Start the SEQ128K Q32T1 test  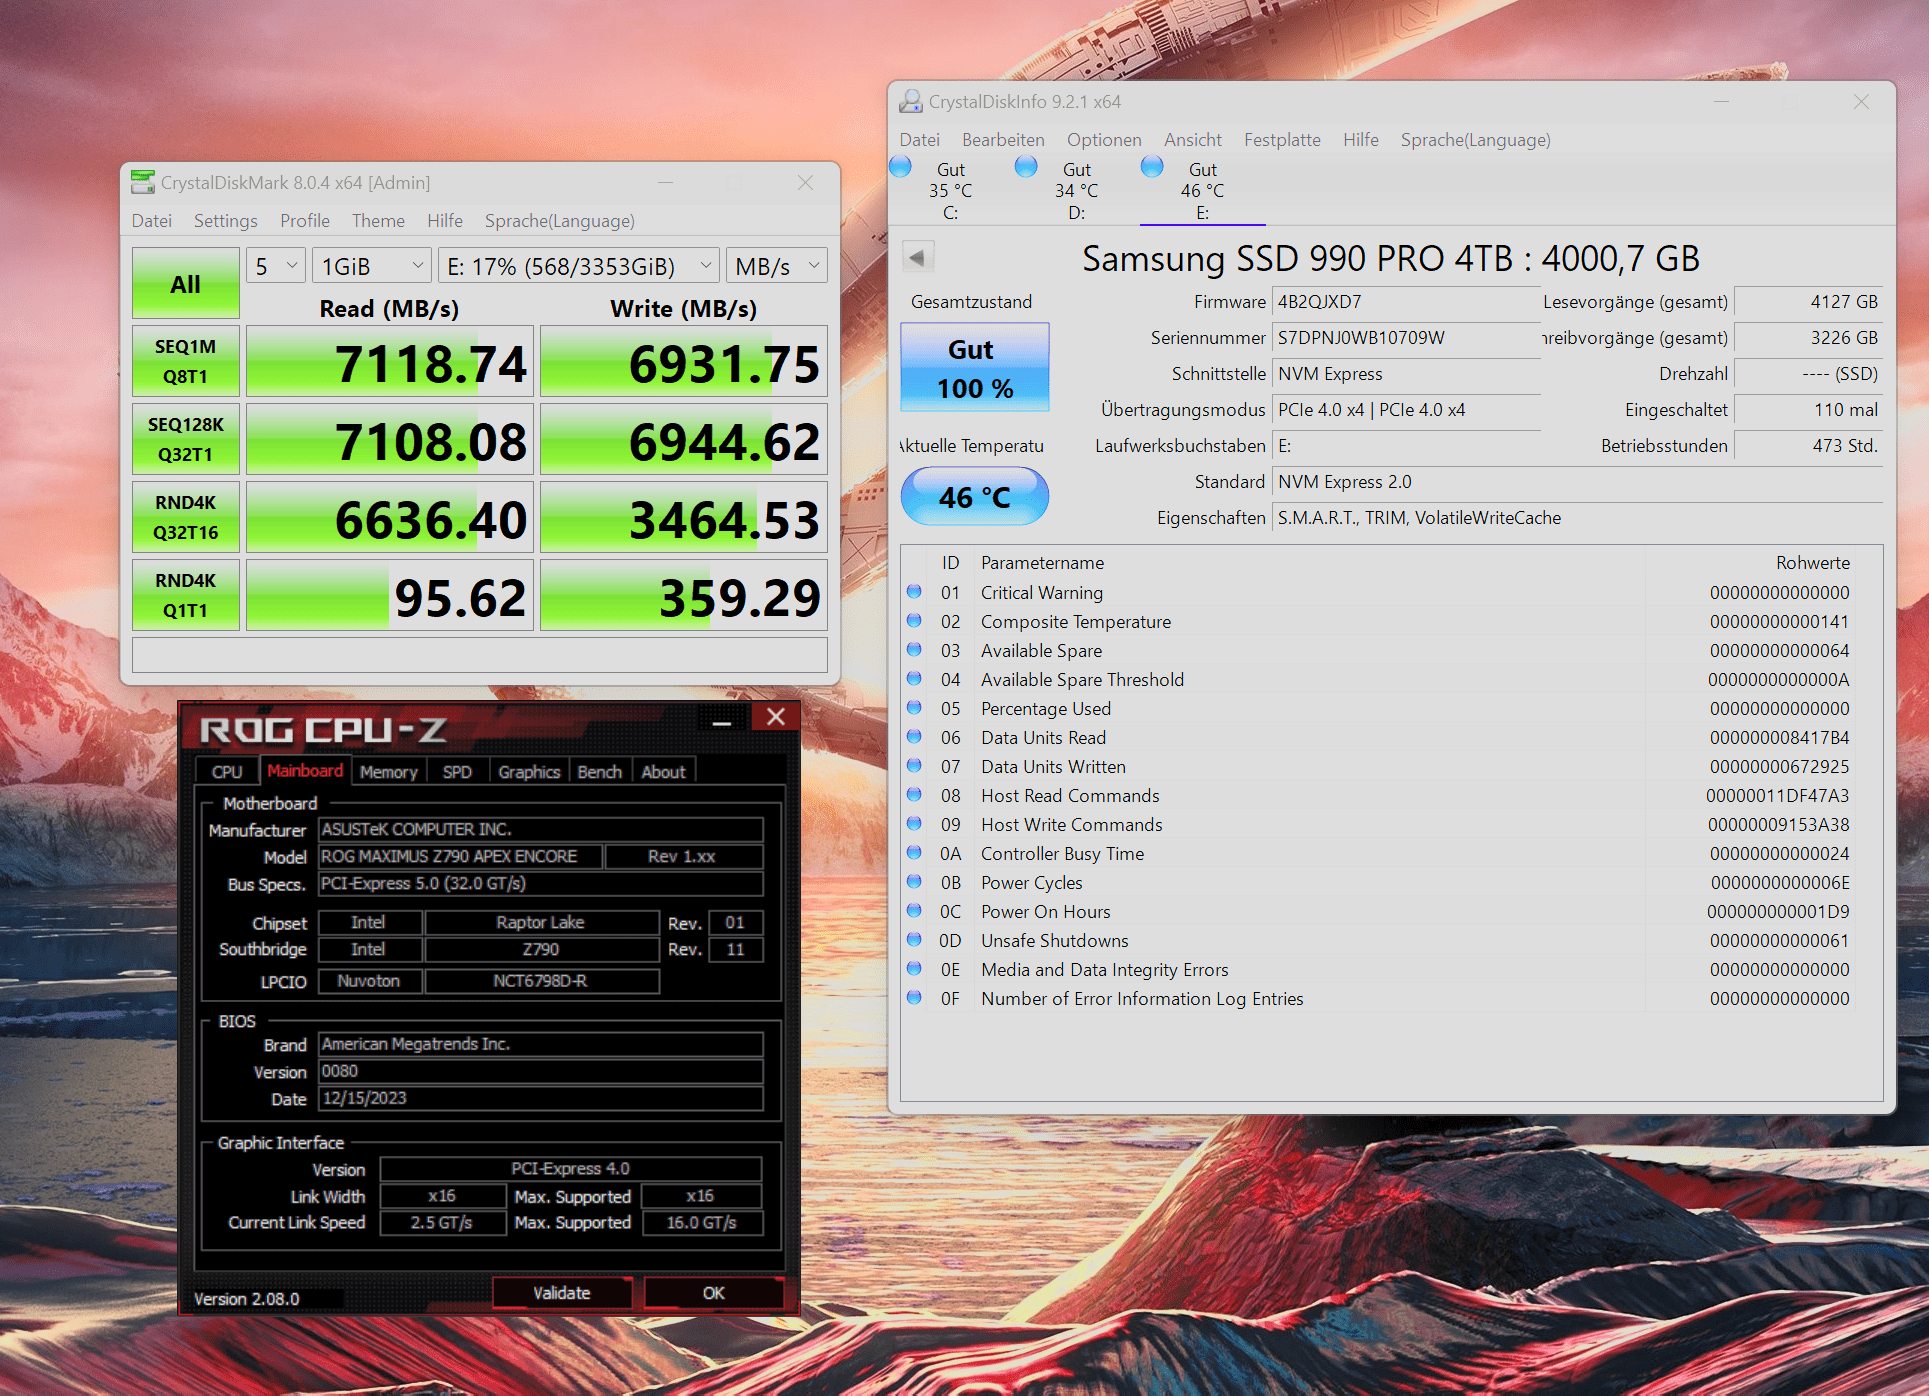186,439
